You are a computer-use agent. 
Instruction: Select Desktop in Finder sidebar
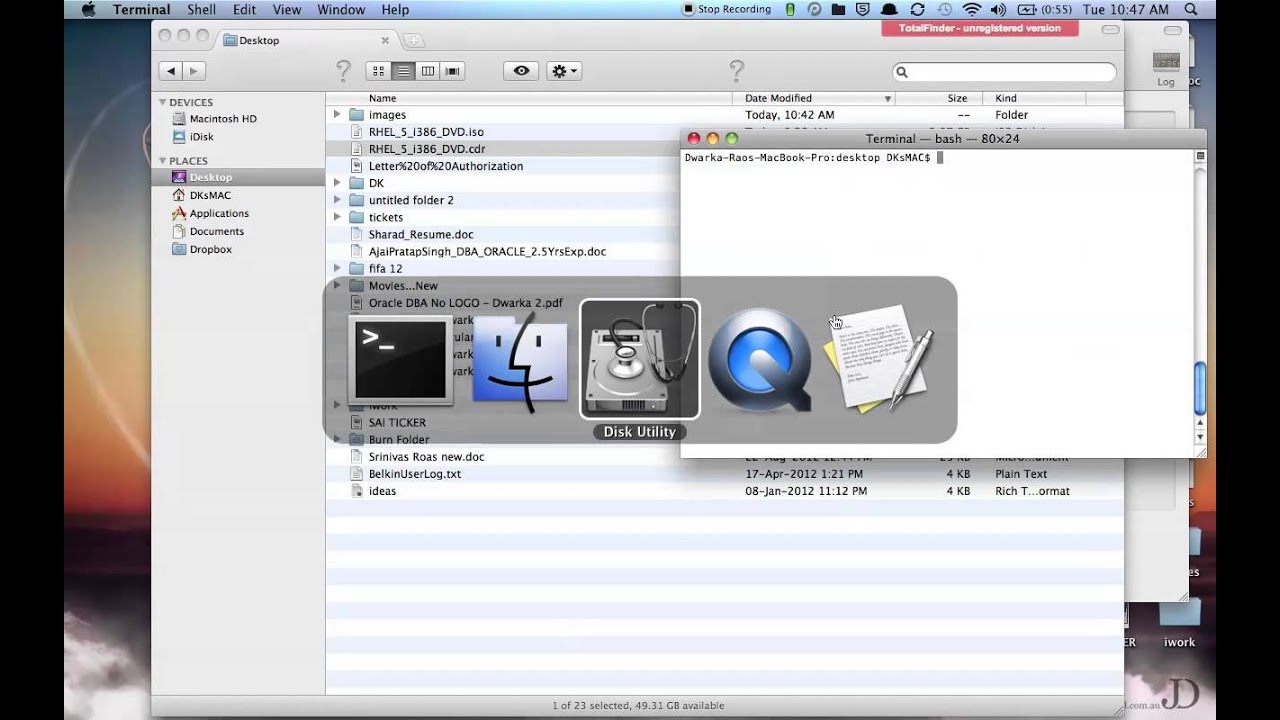tap(238, 177)
